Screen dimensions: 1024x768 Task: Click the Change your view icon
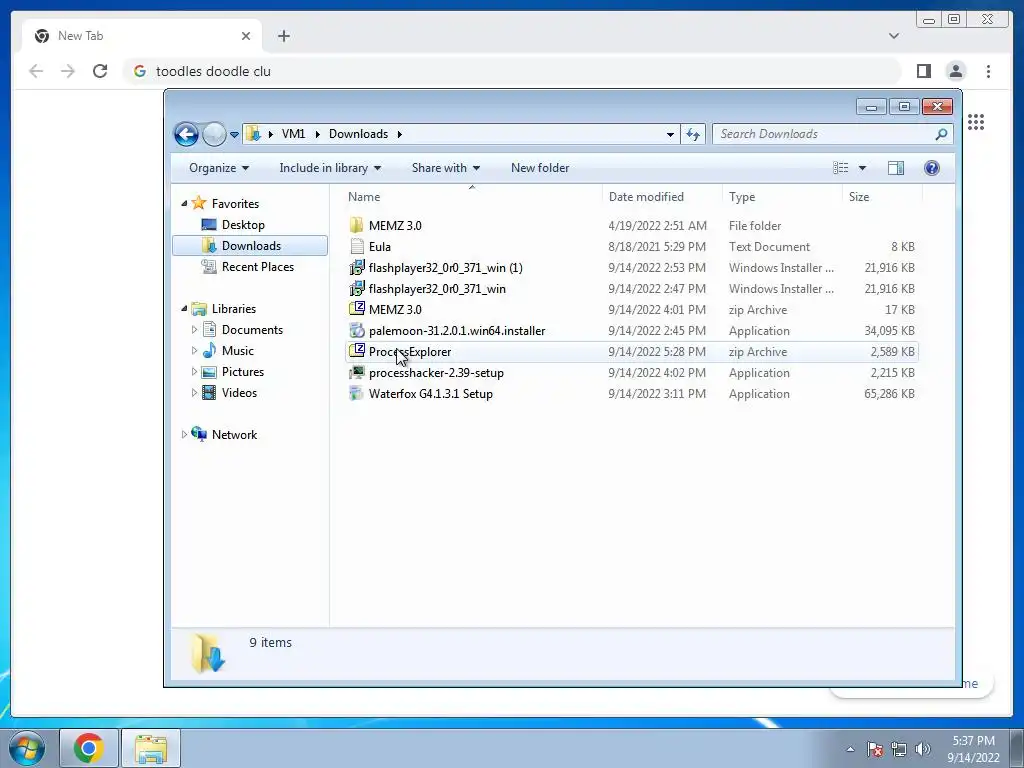pyautogui.click(x=840, y=168)
